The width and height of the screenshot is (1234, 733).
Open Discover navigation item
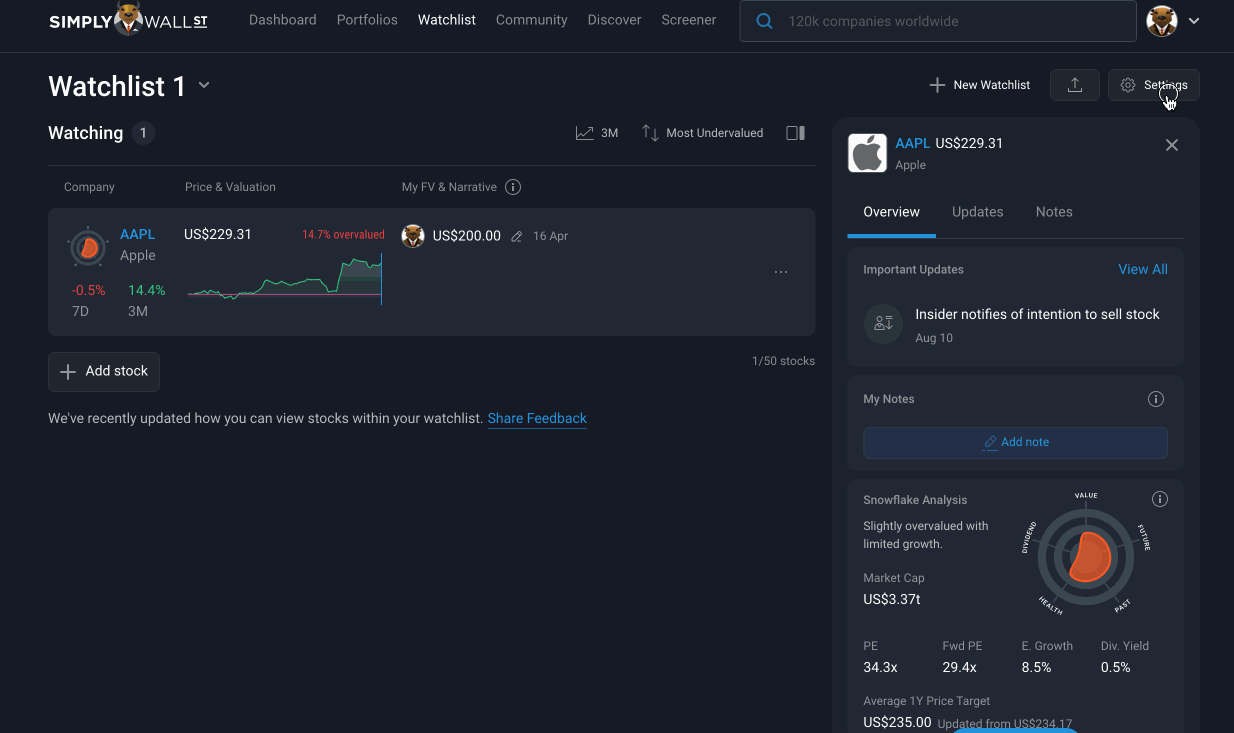[x=614, y=20]
